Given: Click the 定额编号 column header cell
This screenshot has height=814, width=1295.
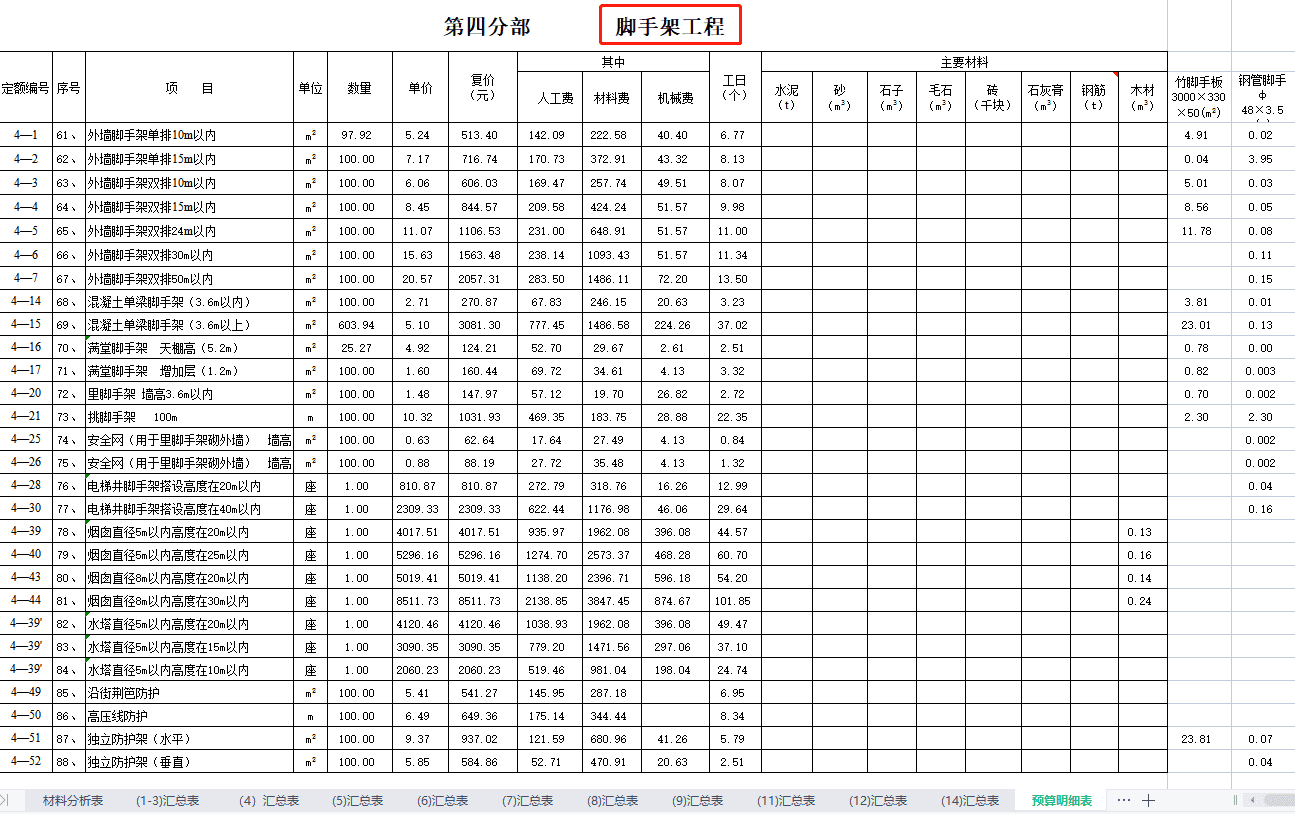Looking at the screenshot, I should [x=26, y=88].
